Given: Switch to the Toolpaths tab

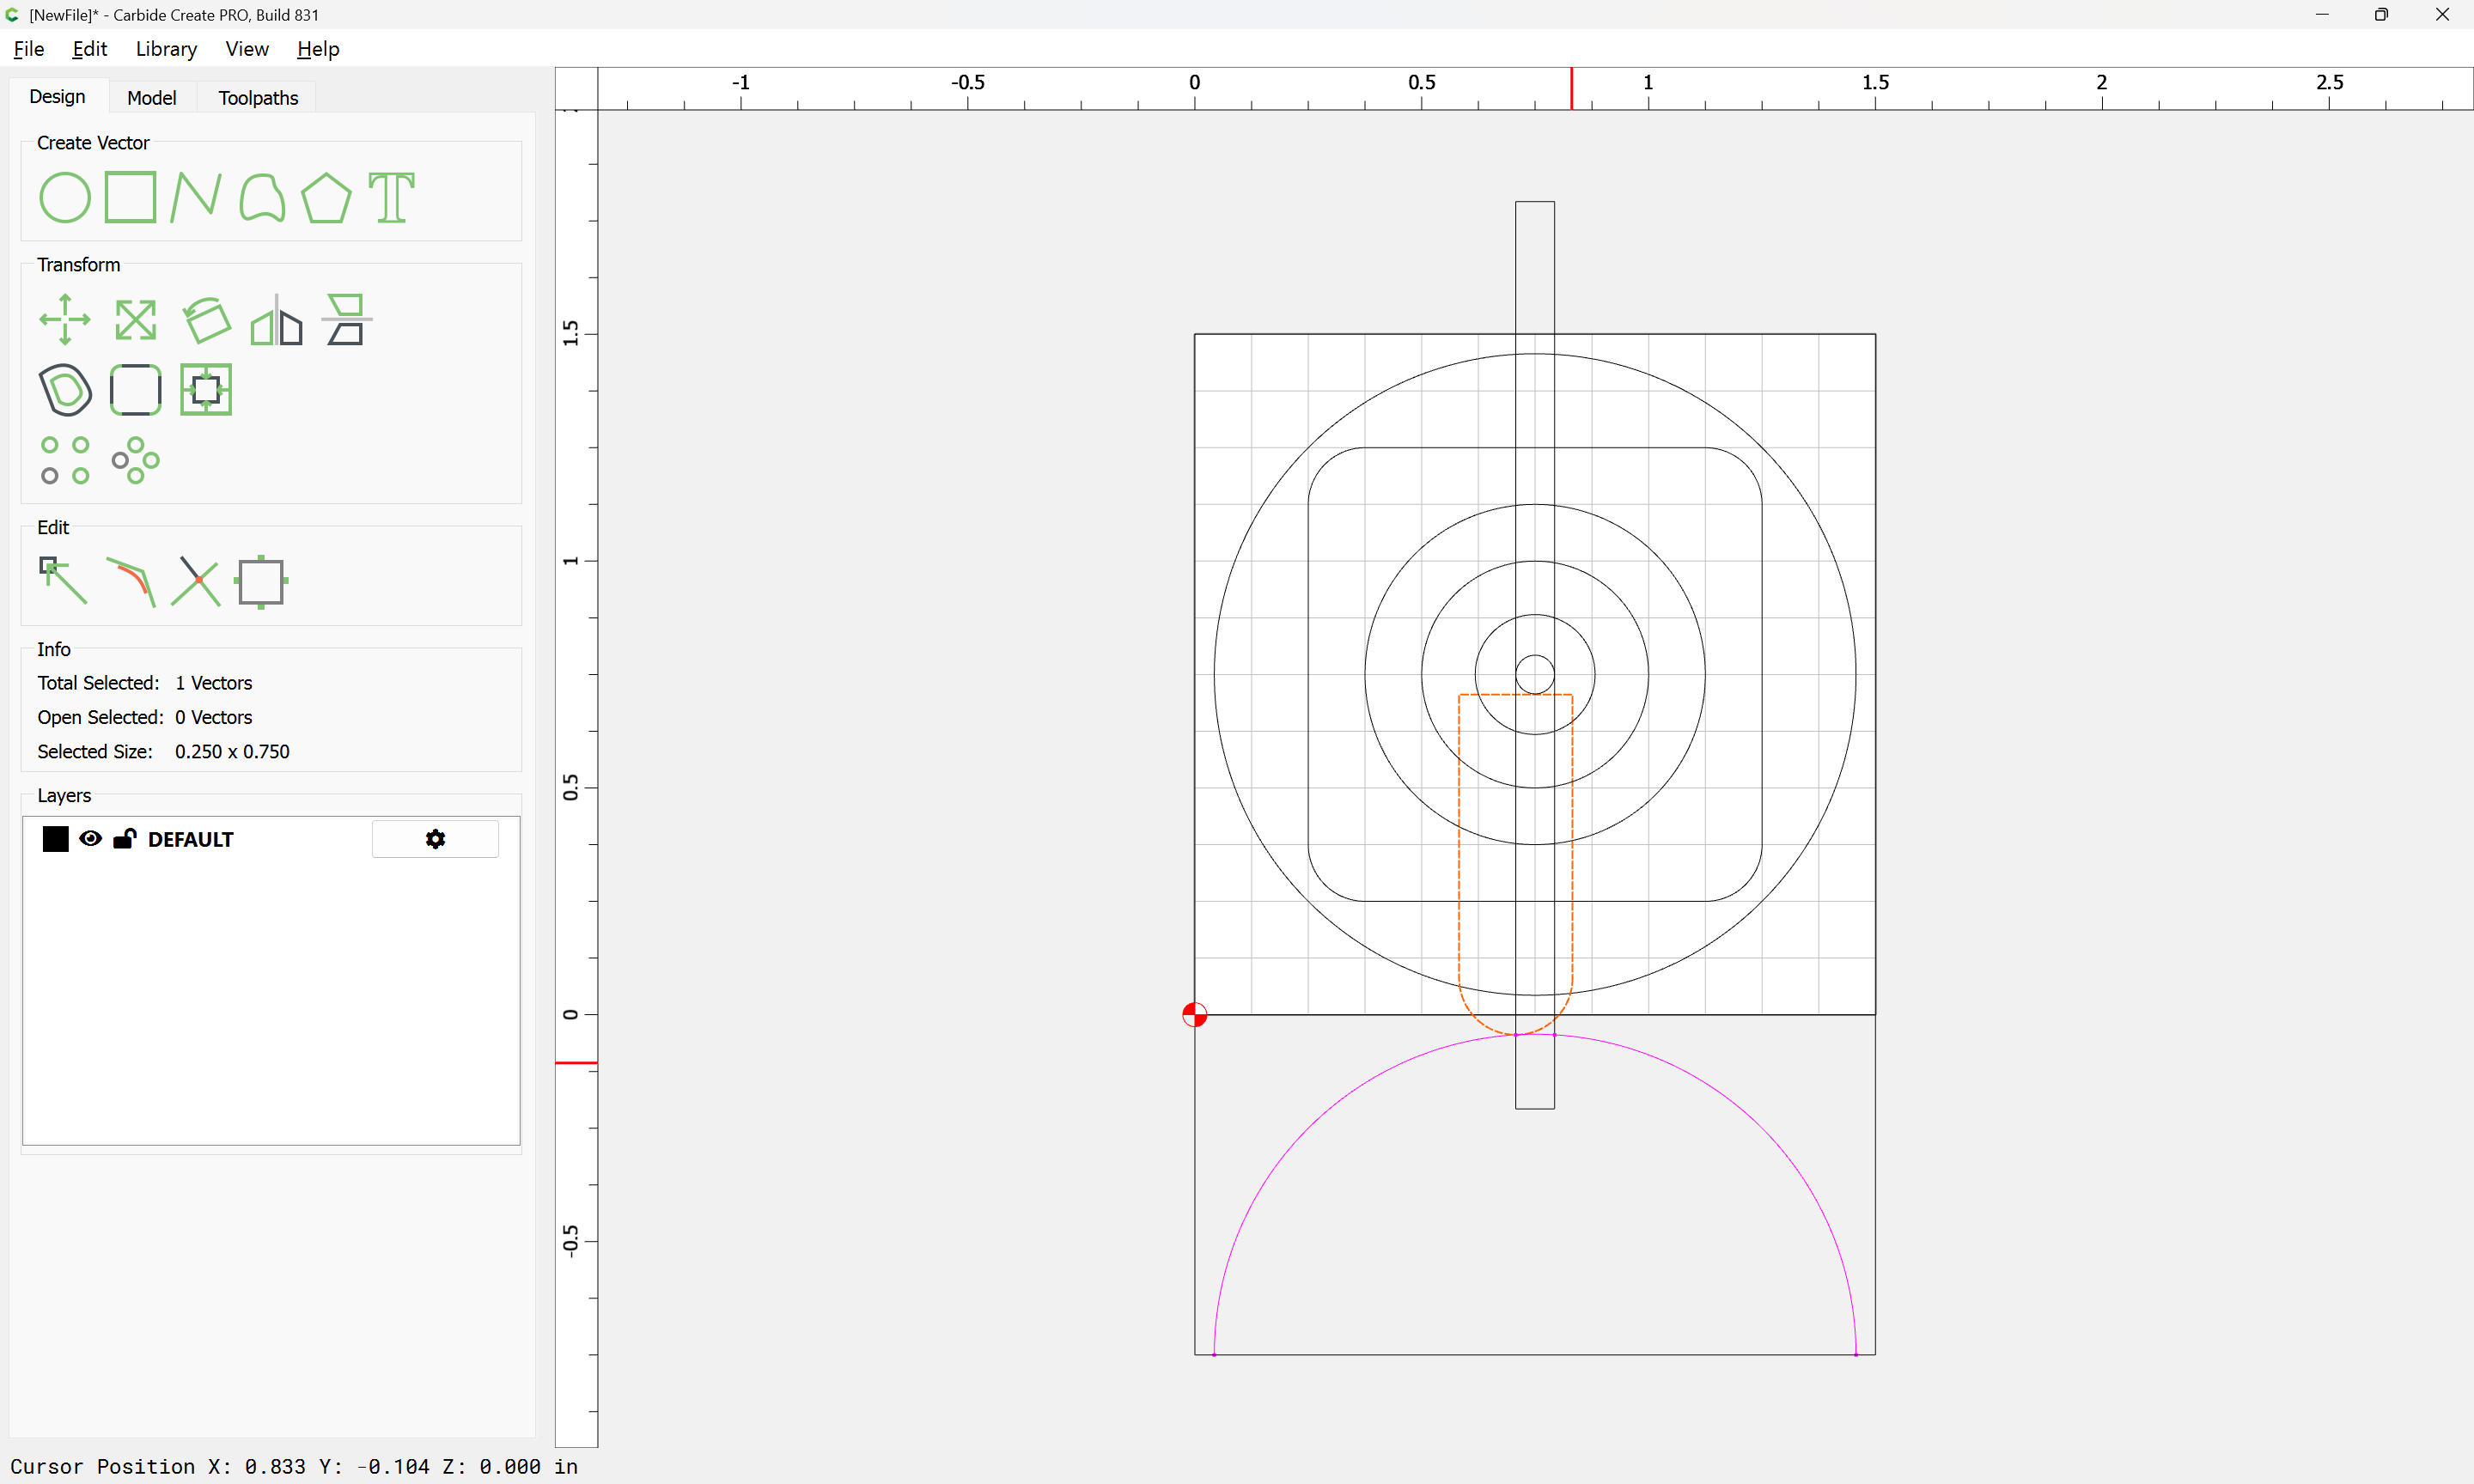Looking at the screenshot, I should point(258,98).
